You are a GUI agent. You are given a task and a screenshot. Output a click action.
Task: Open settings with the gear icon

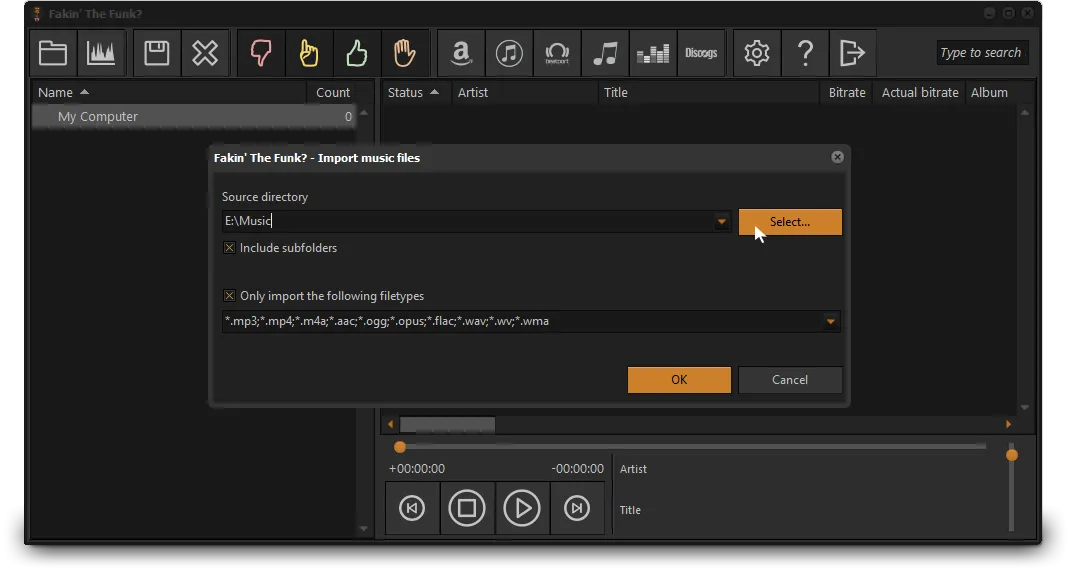coord(757,53)
